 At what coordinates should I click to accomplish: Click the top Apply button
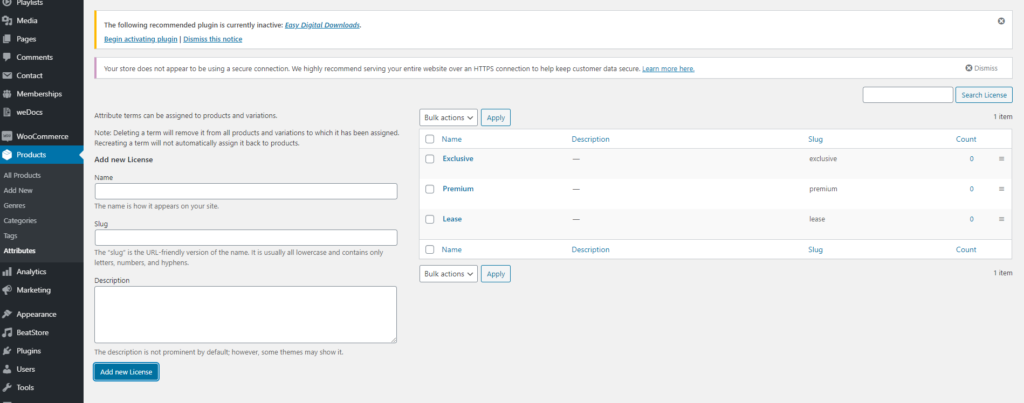coord(496,118)
